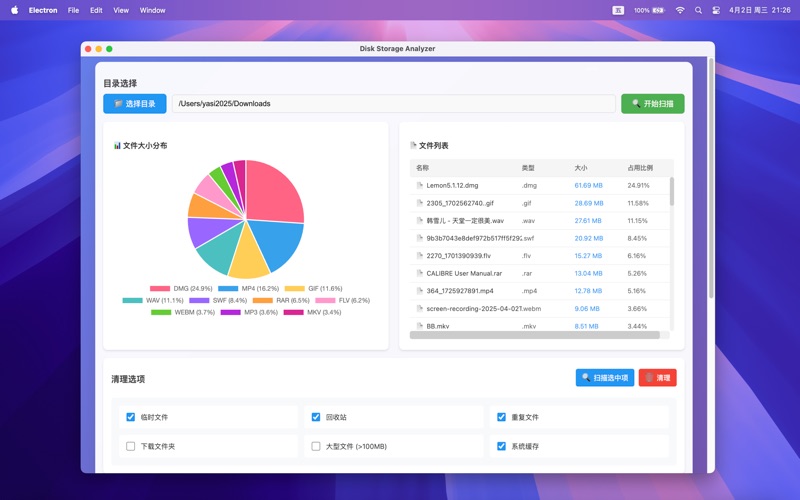Uncheck the 回收站 checkbox
Viewport: 800px width, 500px height.
click(x=316, y=417)
